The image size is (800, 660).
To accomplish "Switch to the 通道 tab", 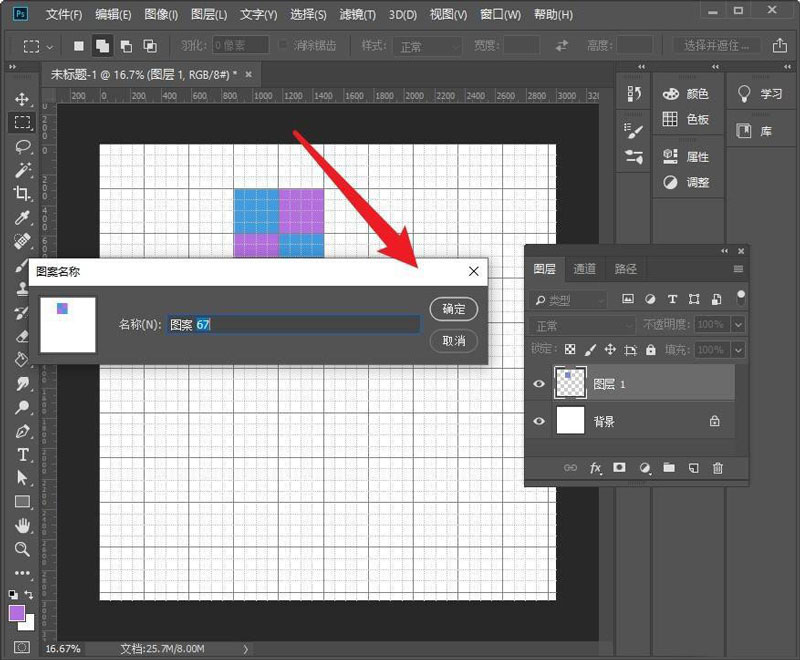I will pos(585,269).
